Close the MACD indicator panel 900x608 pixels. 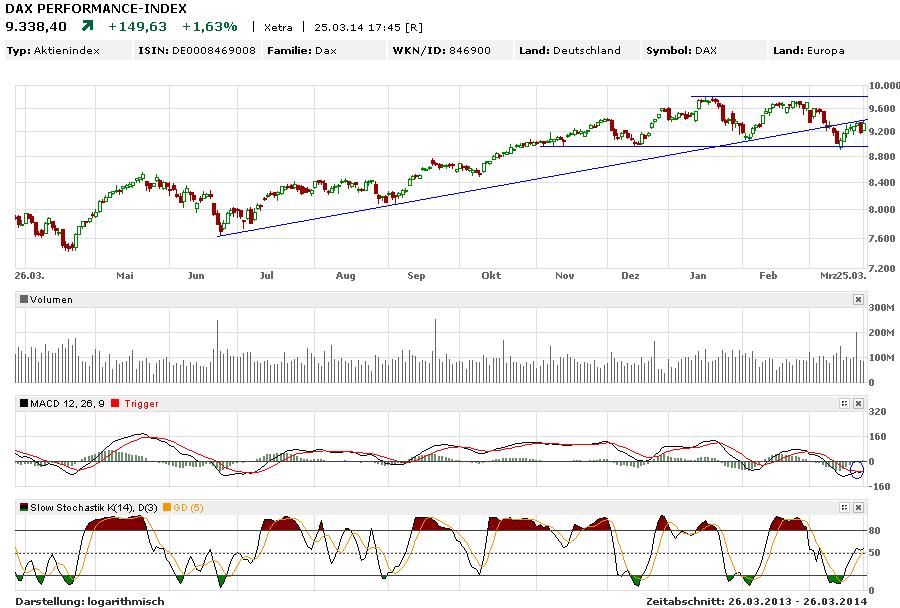click(x=858, y=404)
